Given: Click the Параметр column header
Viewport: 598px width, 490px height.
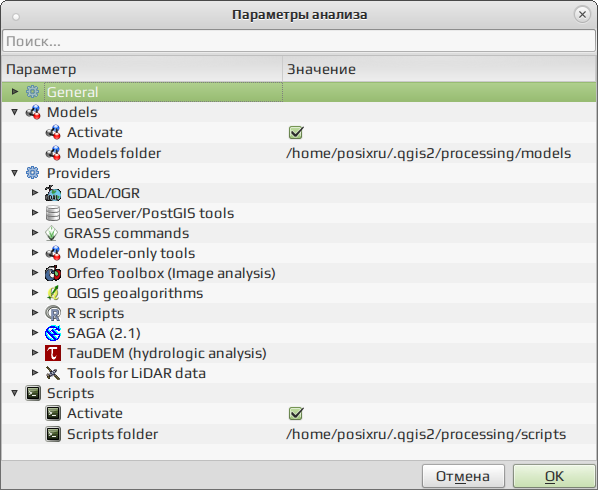Looking at the screenshot, I should coord(142,69).
